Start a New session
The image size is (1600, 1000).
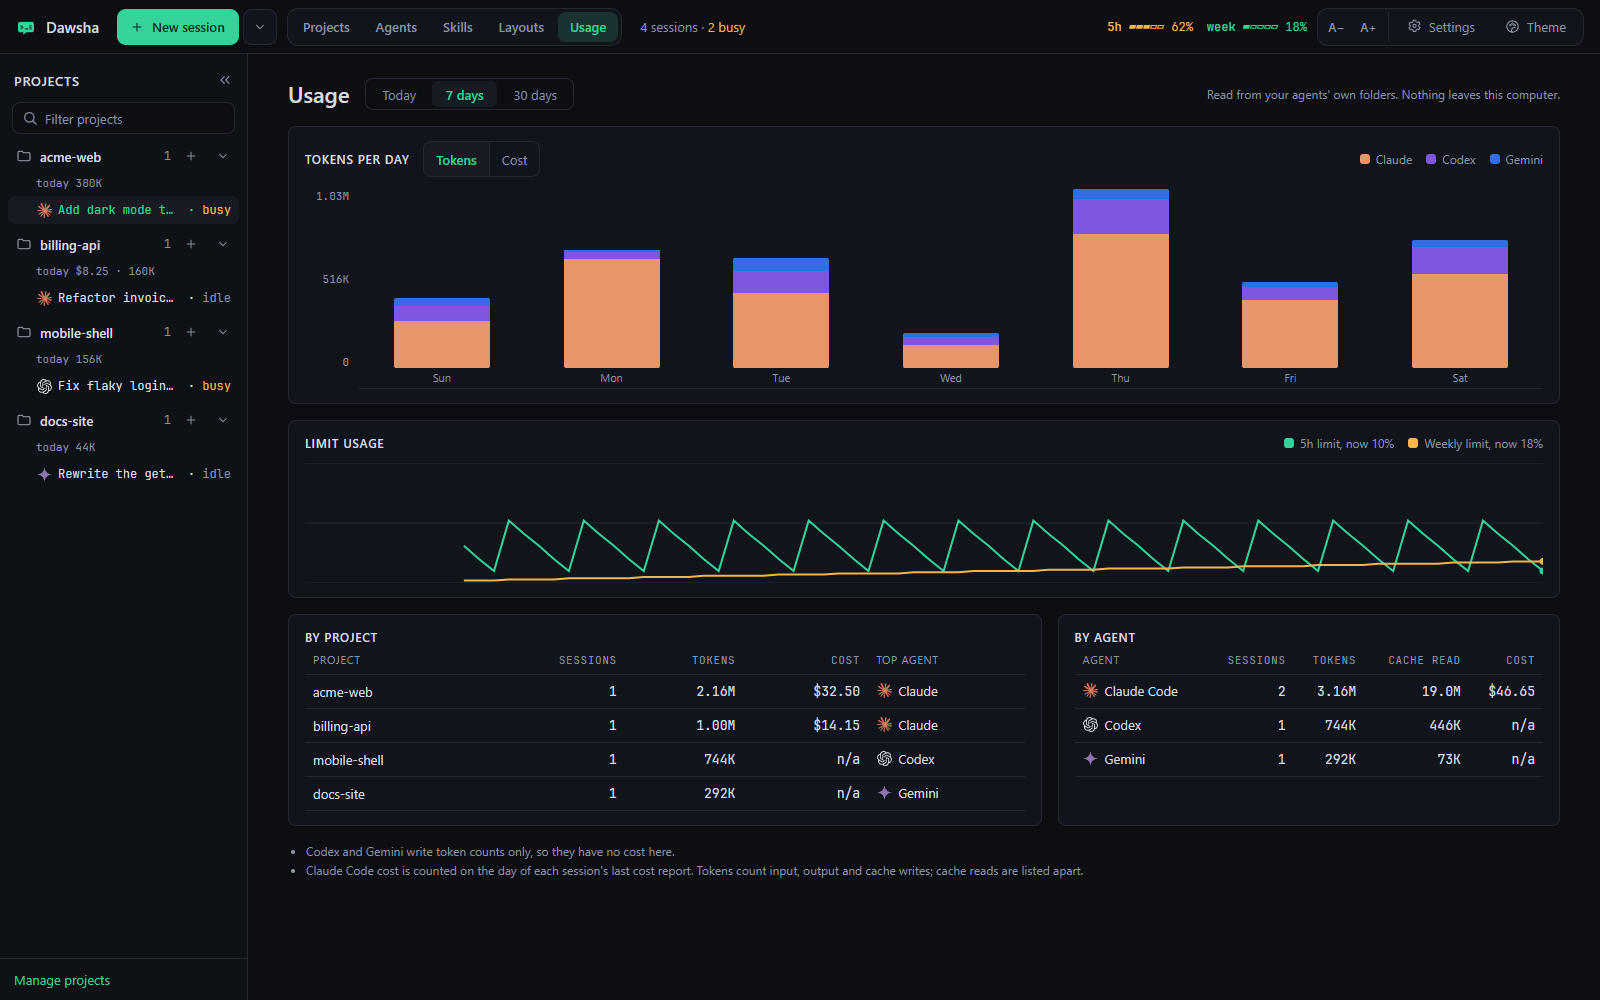click(x=178, y=27)
